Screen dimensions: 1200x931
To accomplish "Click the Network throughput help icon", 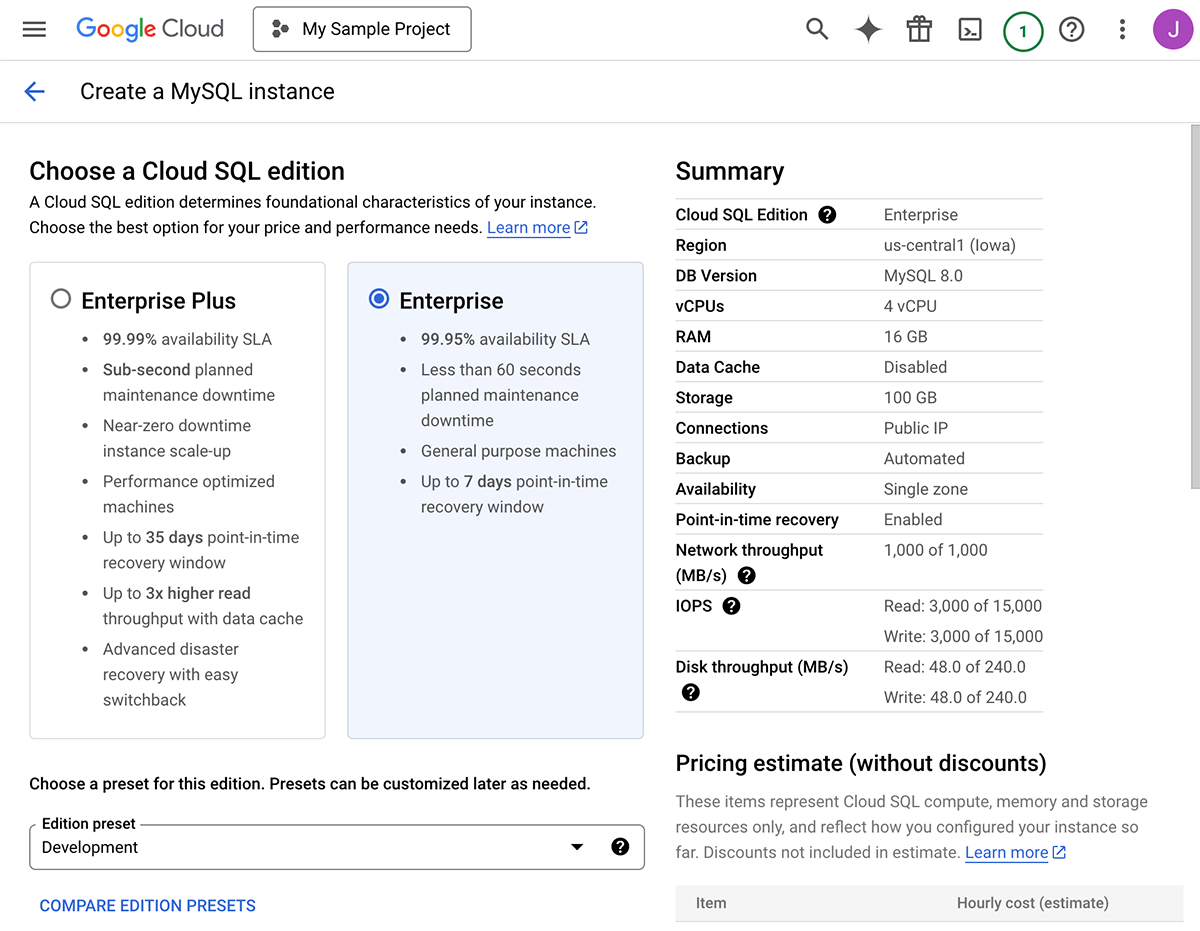I will [746, 576].
